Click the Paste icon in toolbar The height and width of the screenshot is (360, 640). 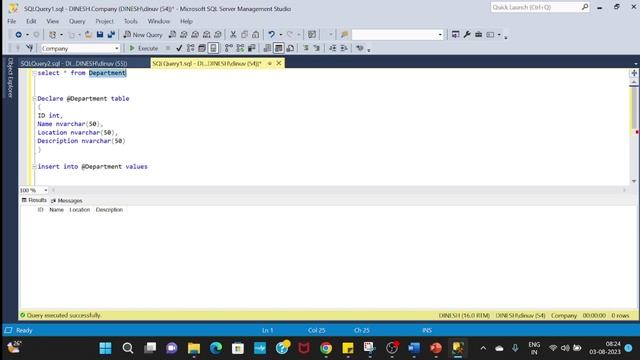coord(256,35)
